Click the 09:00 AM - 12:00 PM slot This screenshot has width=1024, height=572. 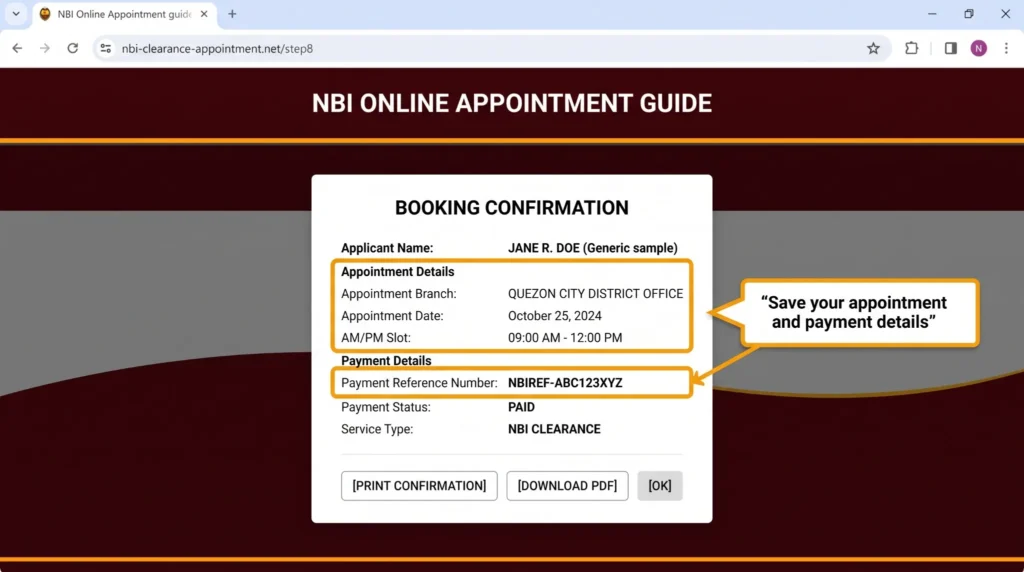pos(565,338)
